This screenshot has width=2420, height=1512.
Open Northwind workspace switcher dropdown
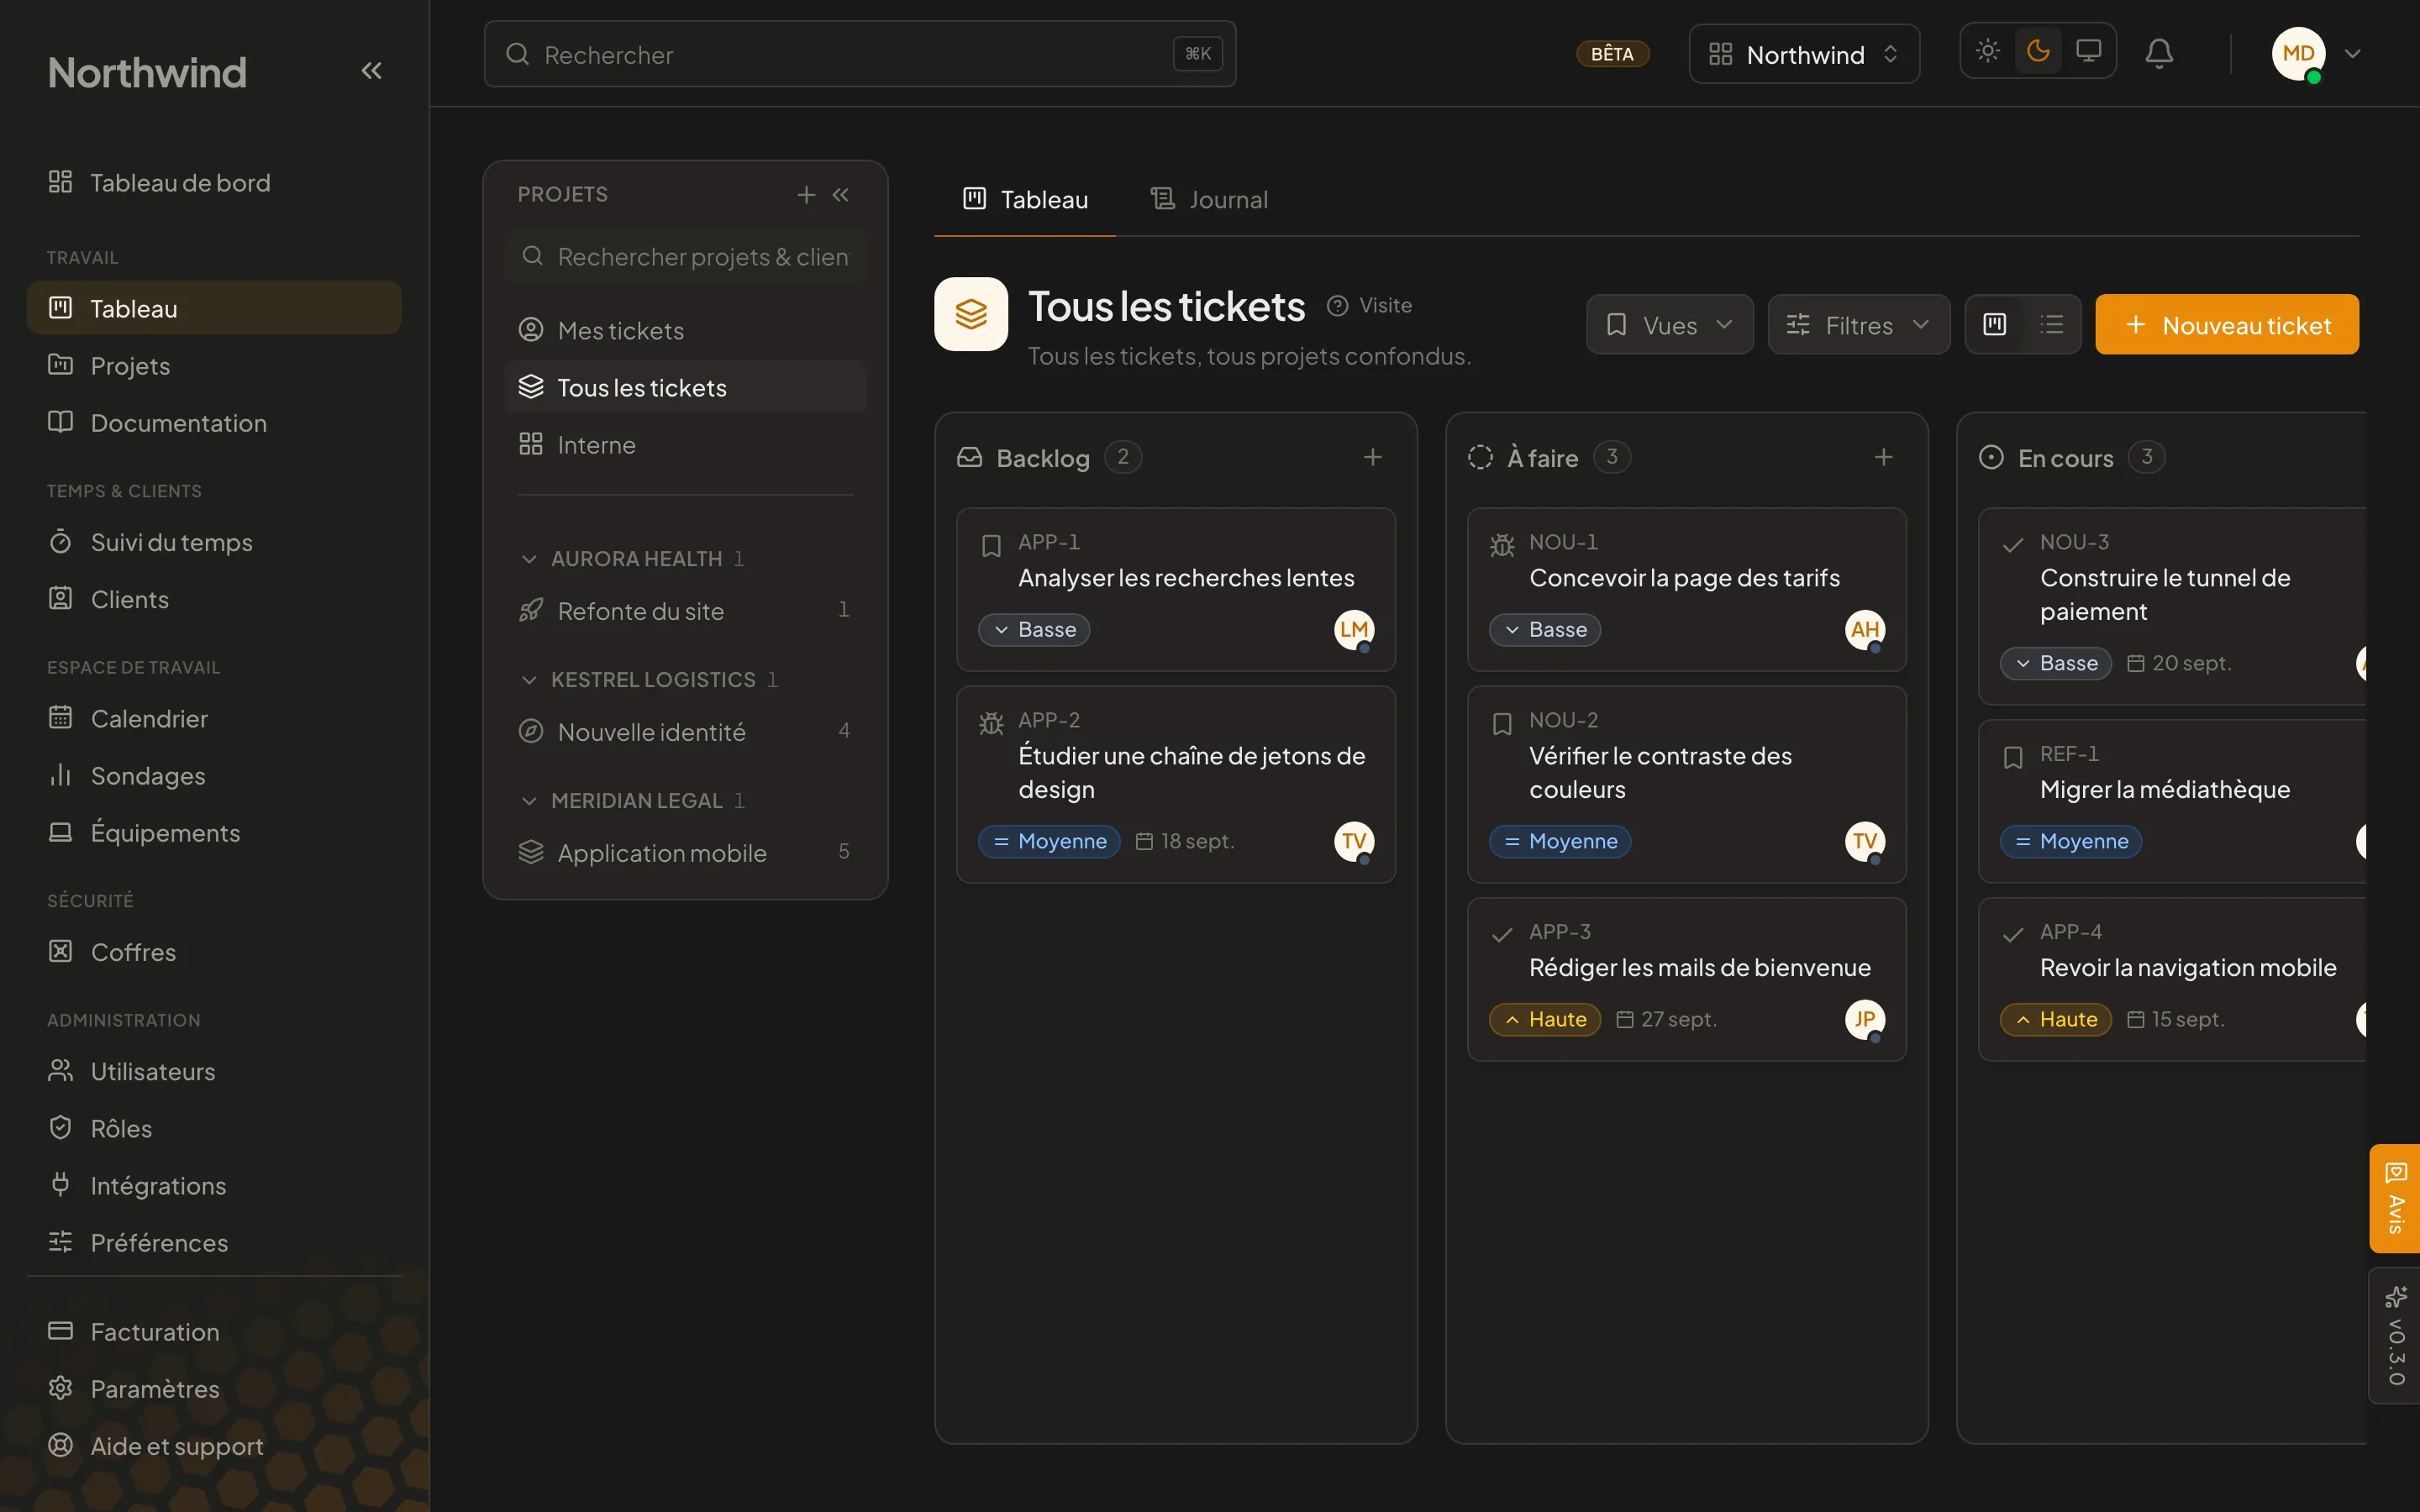pos(1804,54)
